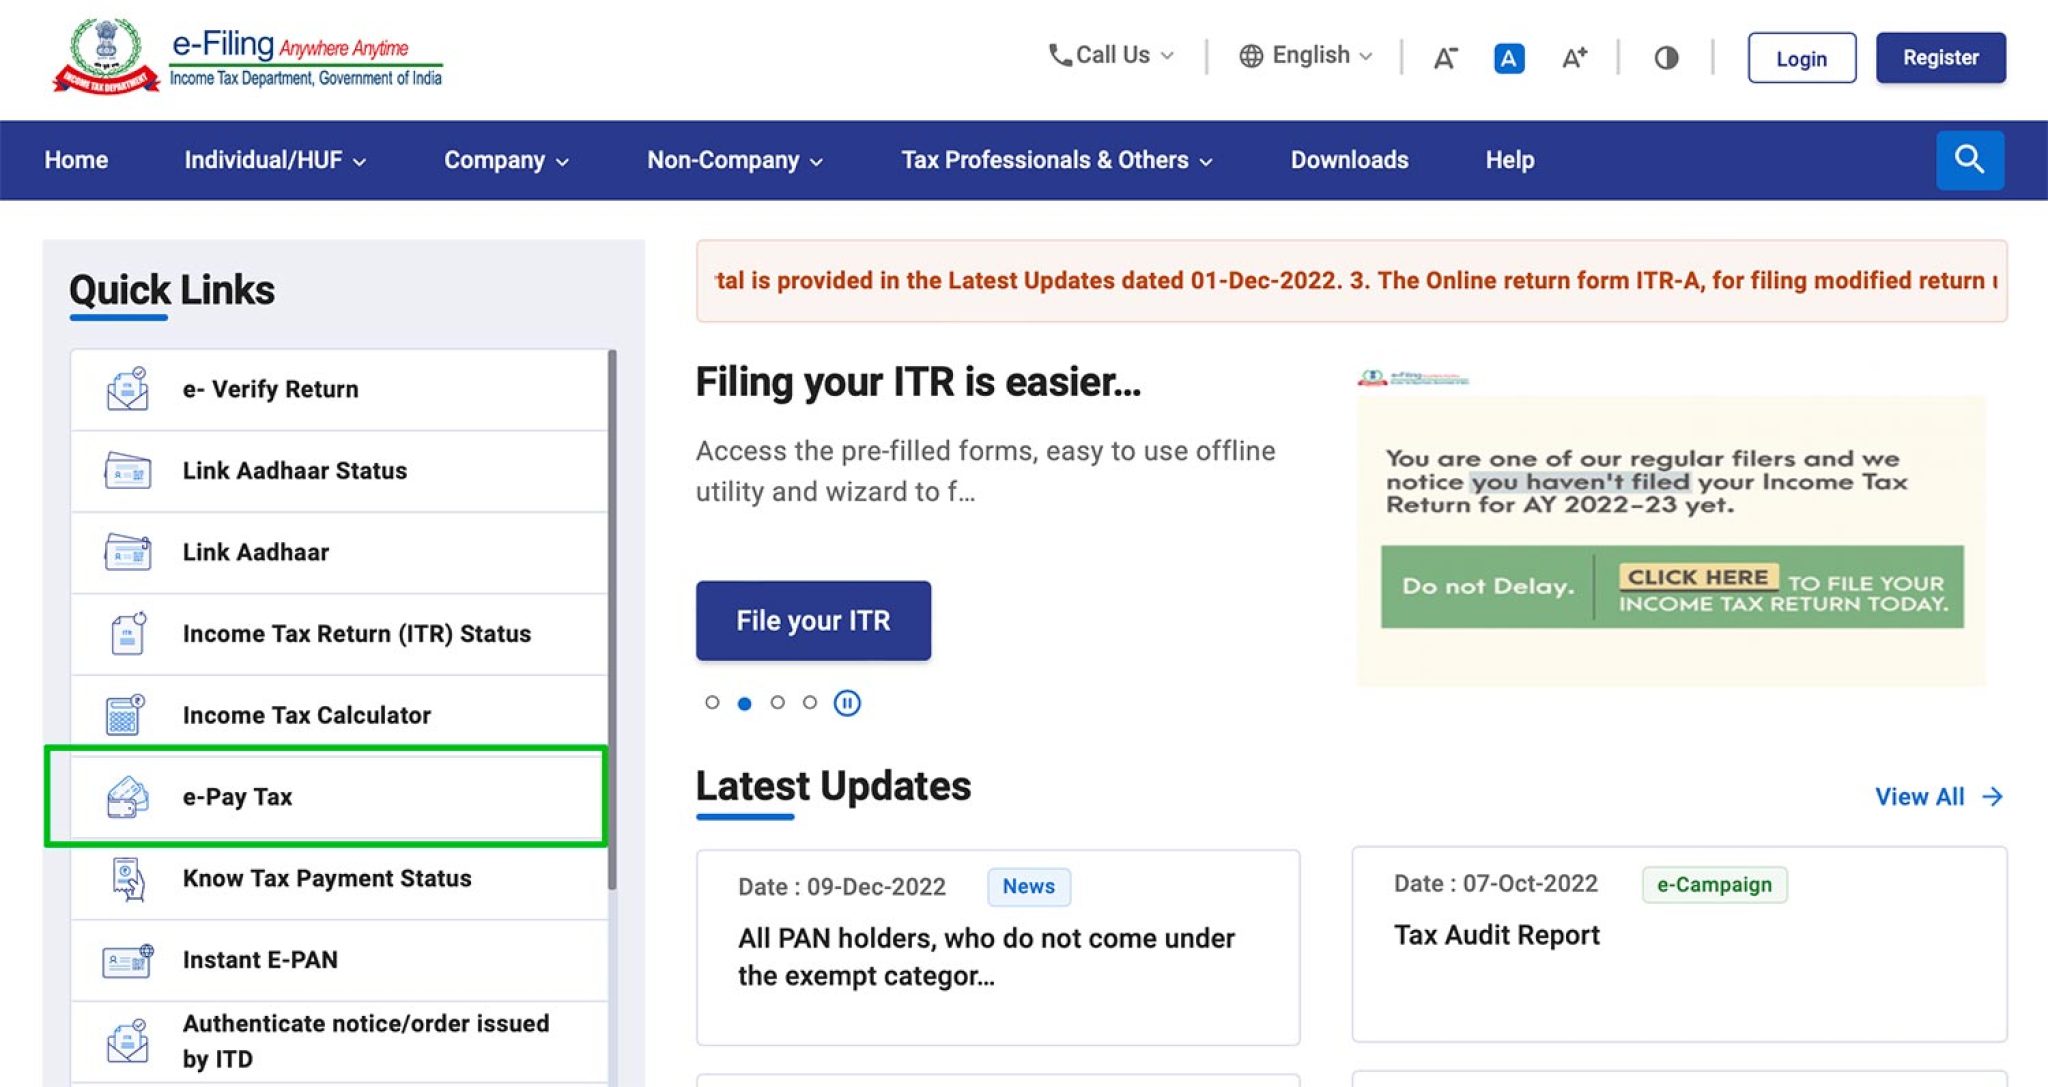Switch to the Home menu tab
The image size is (2048, 1087).
[x=76, y=161]
